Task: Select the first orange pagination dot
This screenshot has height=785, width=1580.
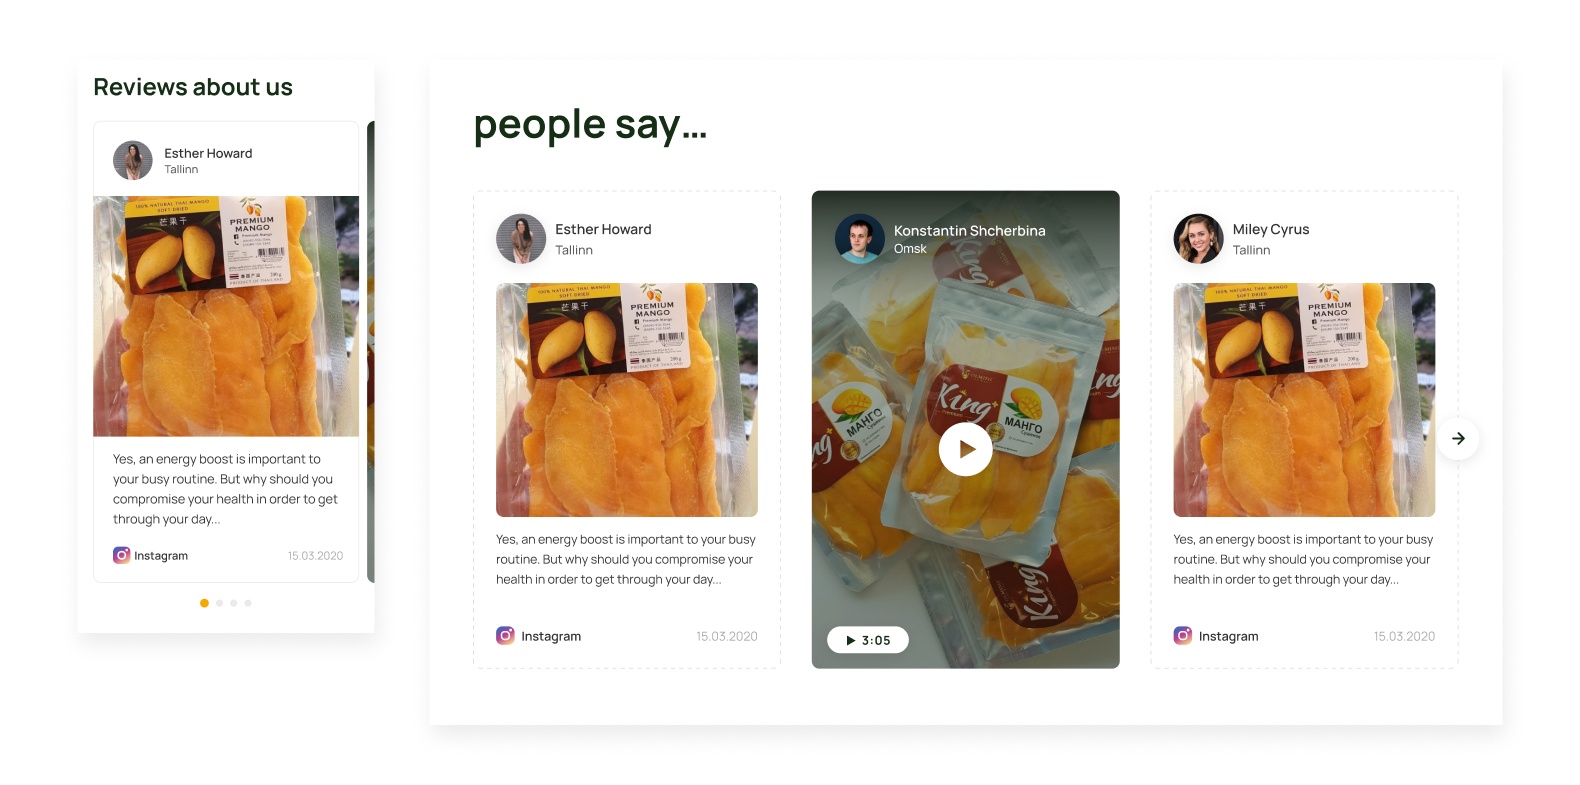Action: [x=204, y=603]
